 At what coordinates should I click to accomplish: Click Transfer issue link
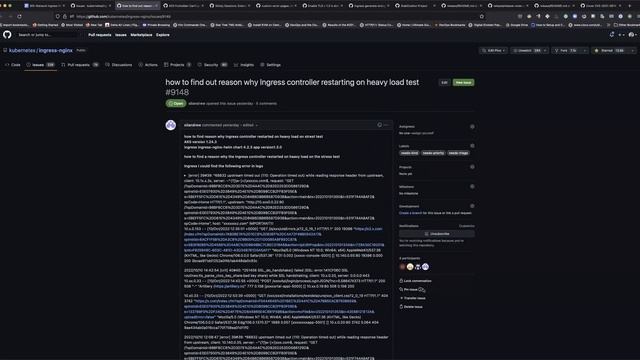point(413,298)
